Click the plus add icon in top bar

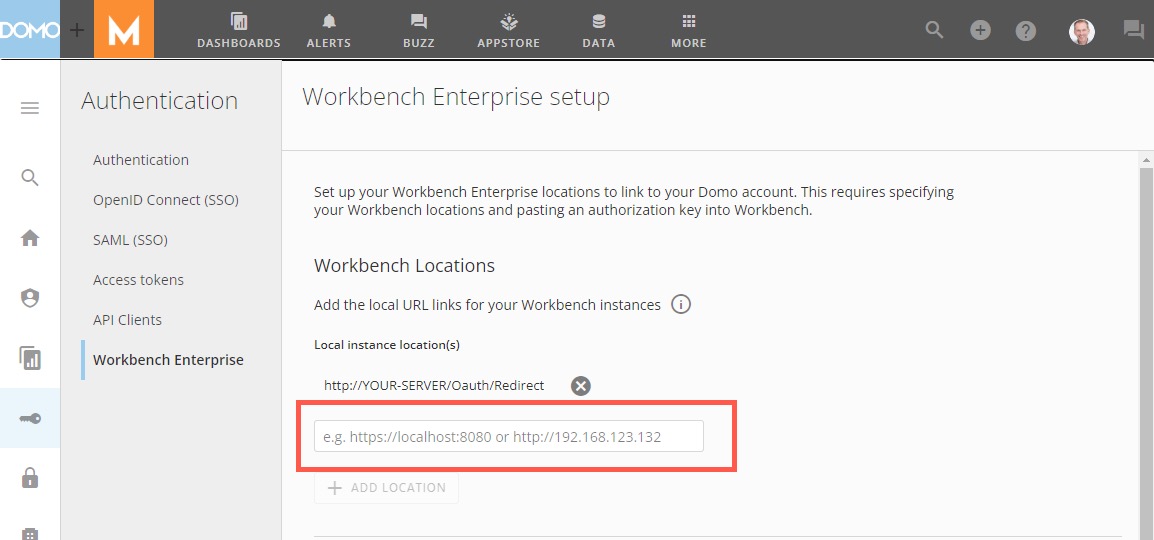click(980, 30)
